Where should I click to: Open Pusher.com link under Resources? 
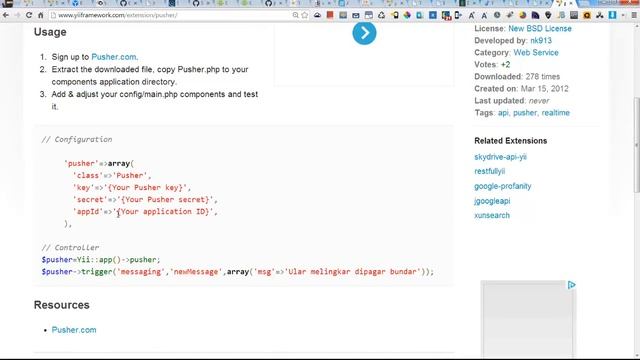tap(74, 330)
